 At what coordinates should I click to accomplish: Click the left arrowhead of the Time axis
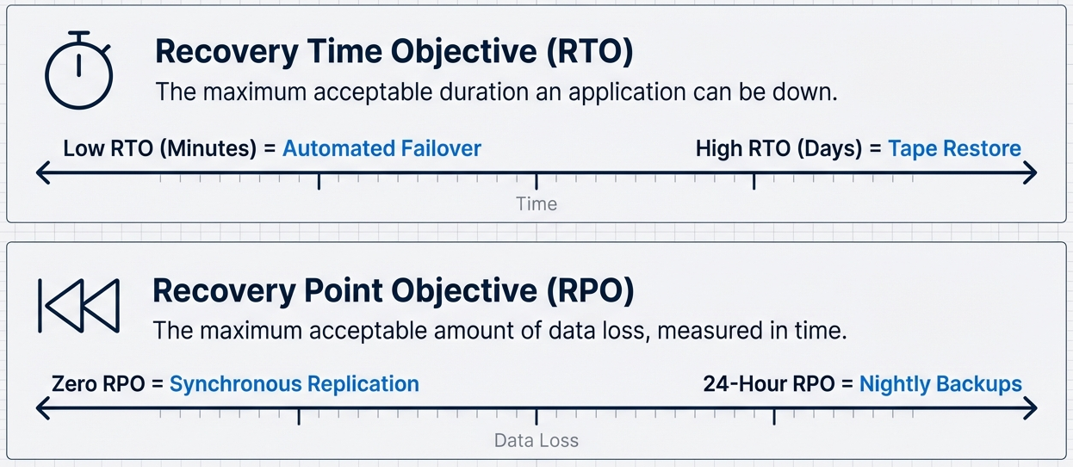43,173
